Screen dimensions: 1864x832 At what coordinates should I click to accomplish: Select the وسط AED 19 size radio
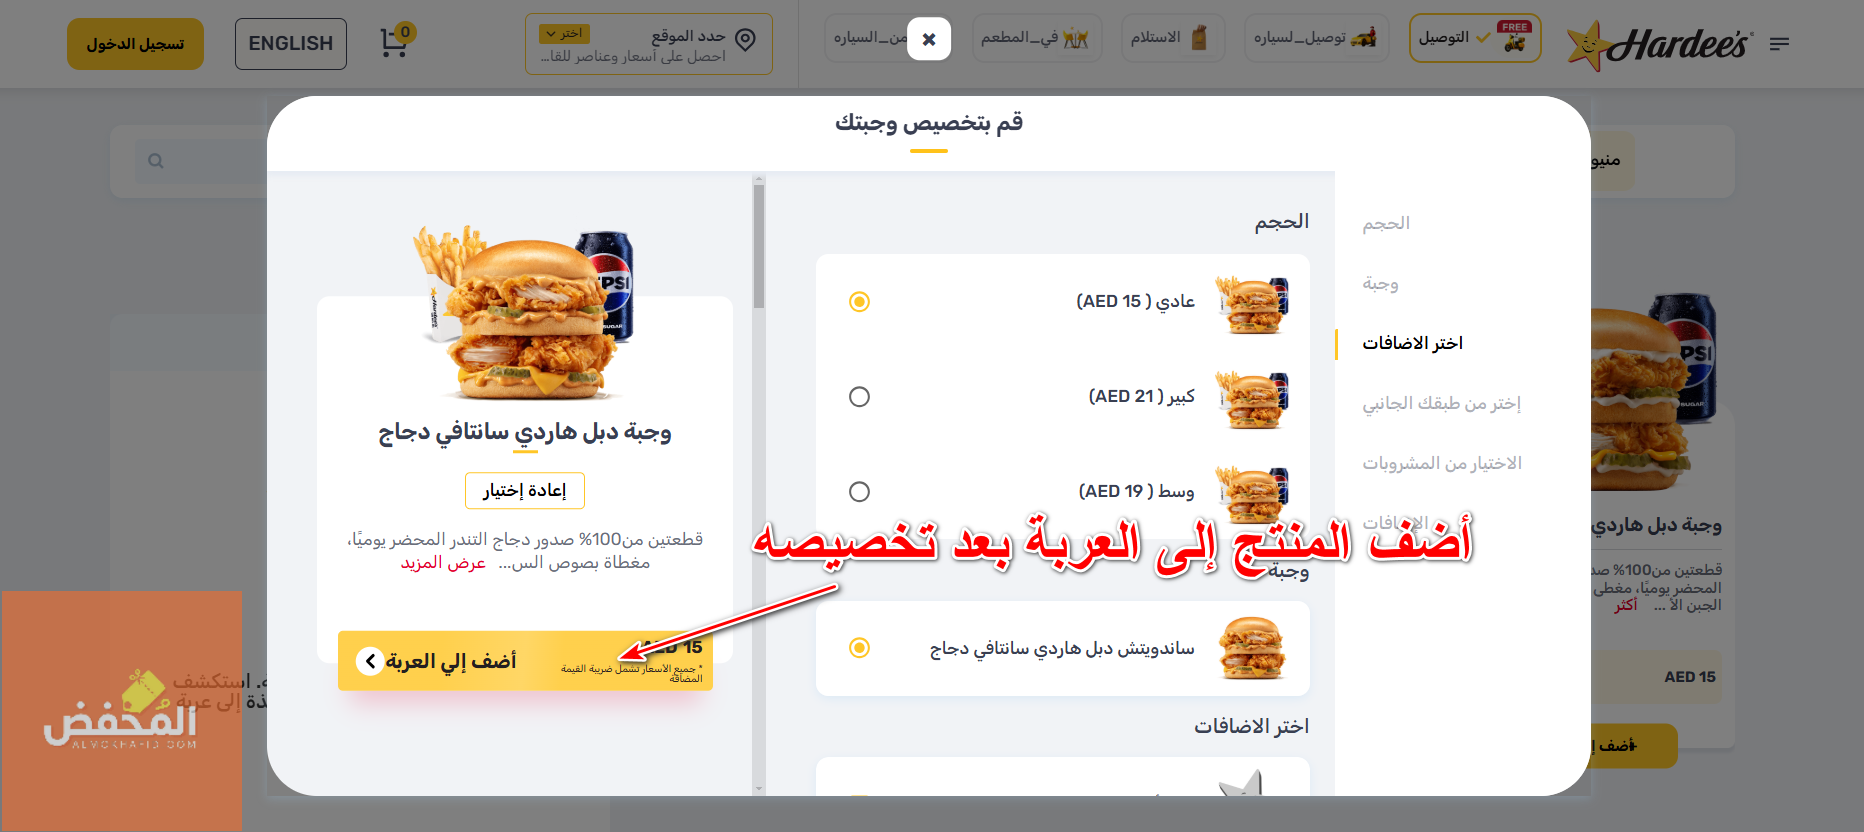[859, 492]
